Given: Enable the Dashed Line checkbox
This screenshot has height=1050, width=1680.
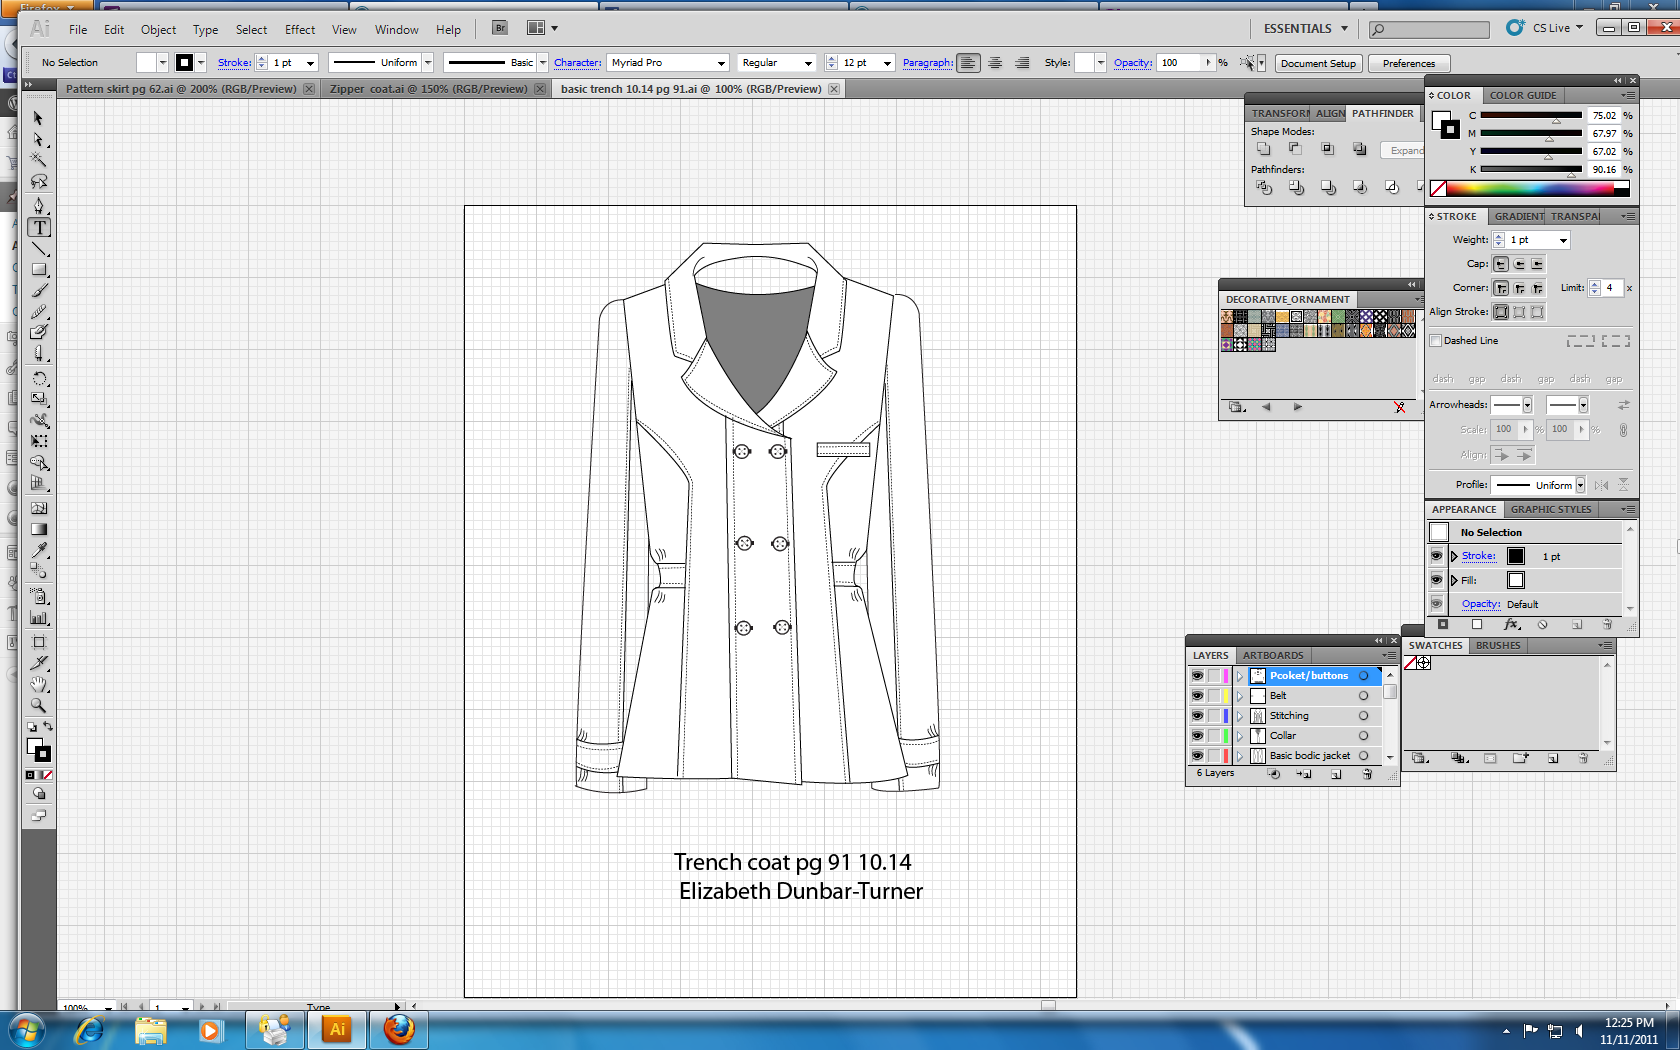Looking at the screenshot, I should 1436,340.
